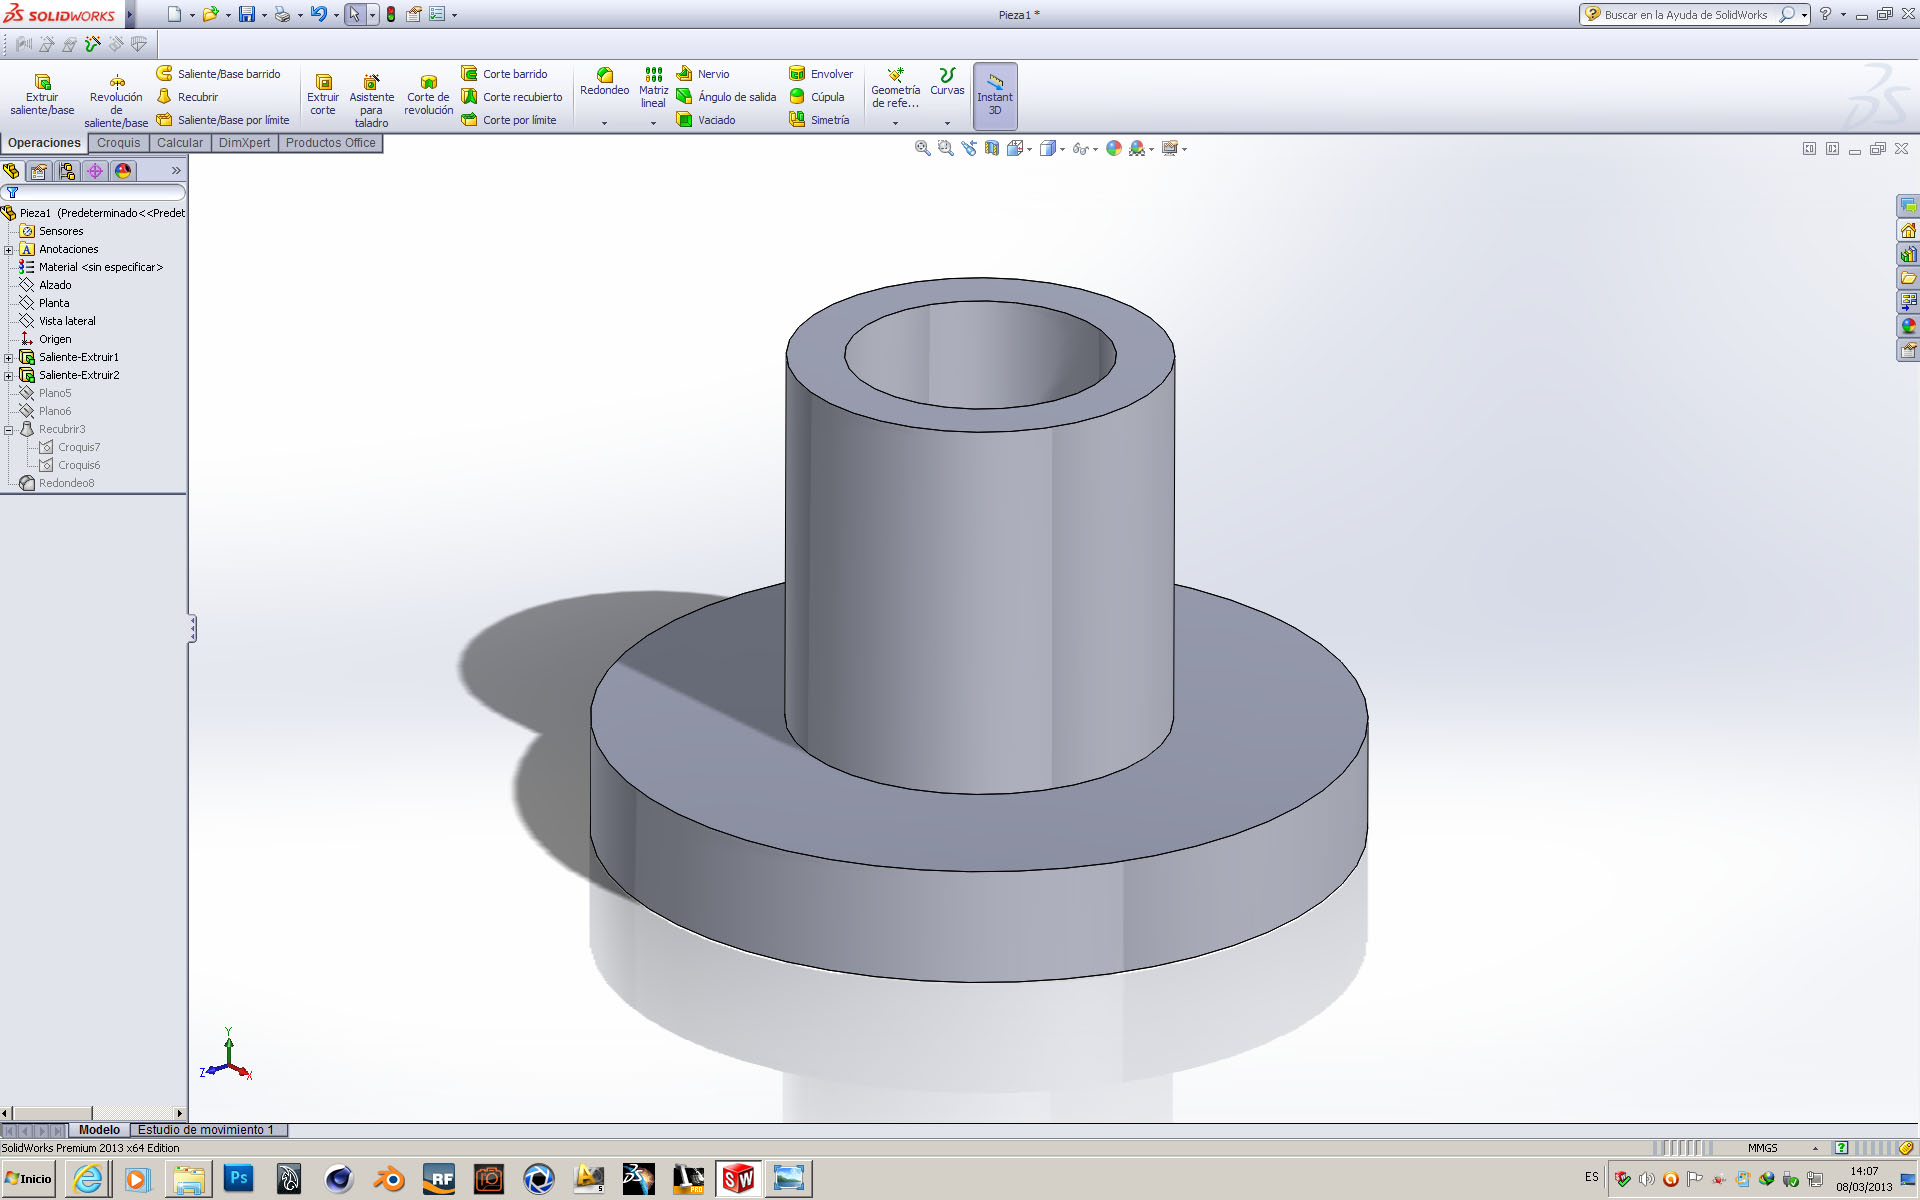Select the Operaciones tab
Viewport: 1920px width, 1200px height.
tap(44, 143)
